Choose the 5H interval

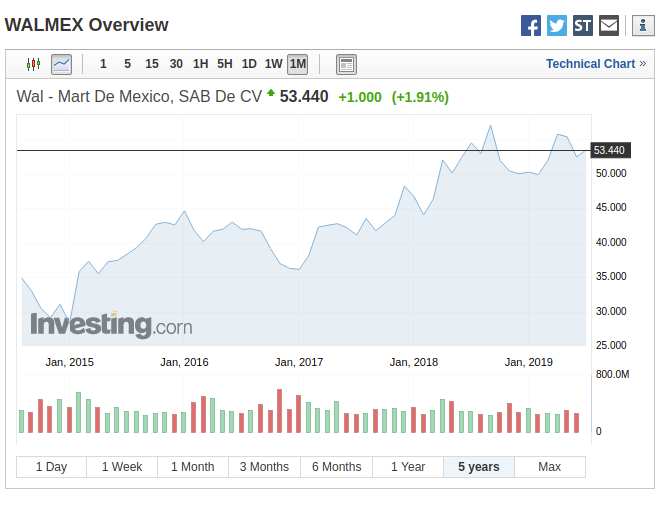point(225,64)
